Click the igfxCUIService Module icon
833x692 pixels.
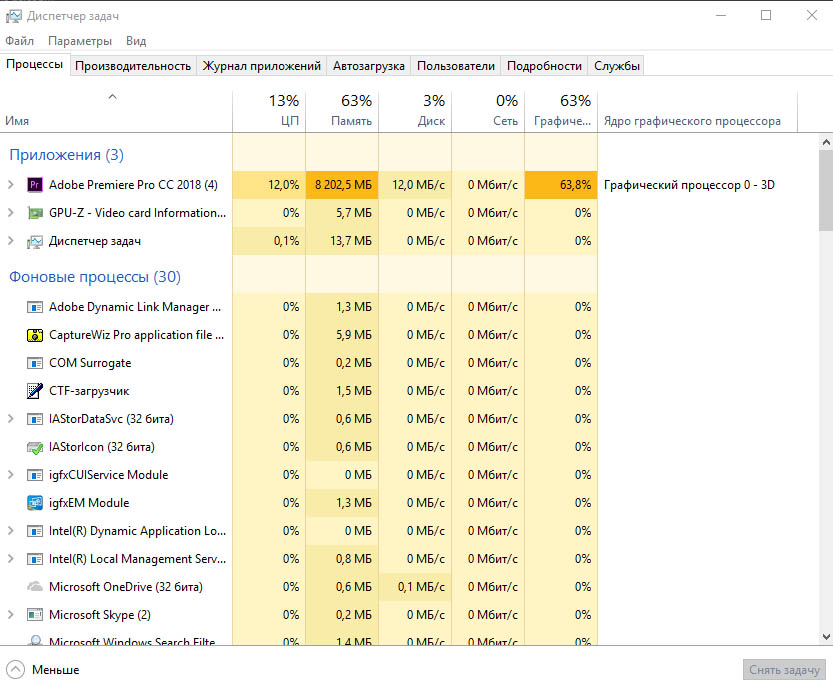click(x=35, y=475)
